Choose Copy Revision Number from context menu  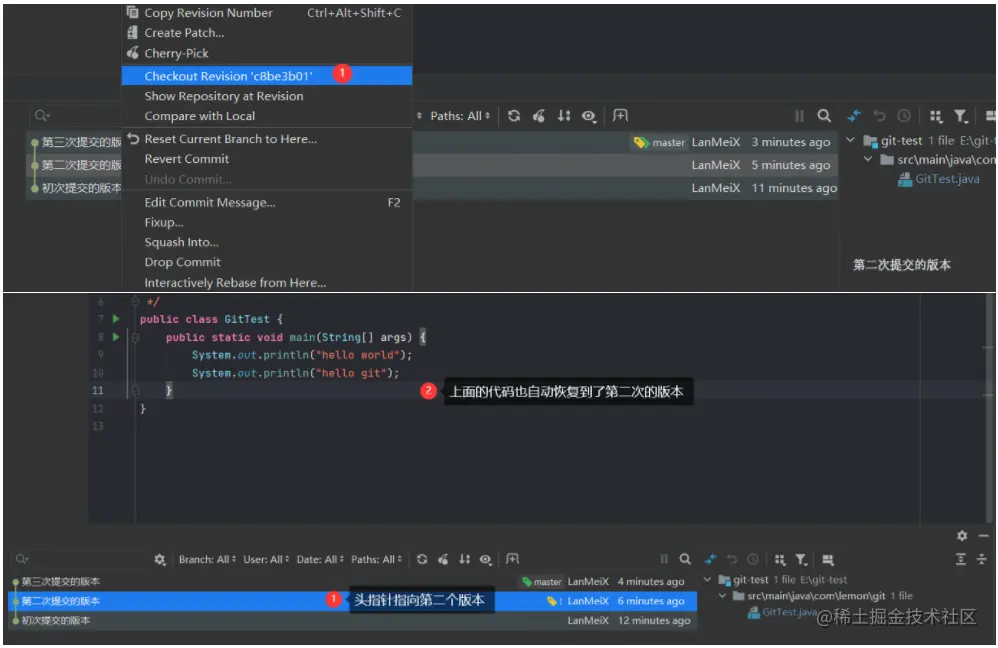[x=267, y=13]
